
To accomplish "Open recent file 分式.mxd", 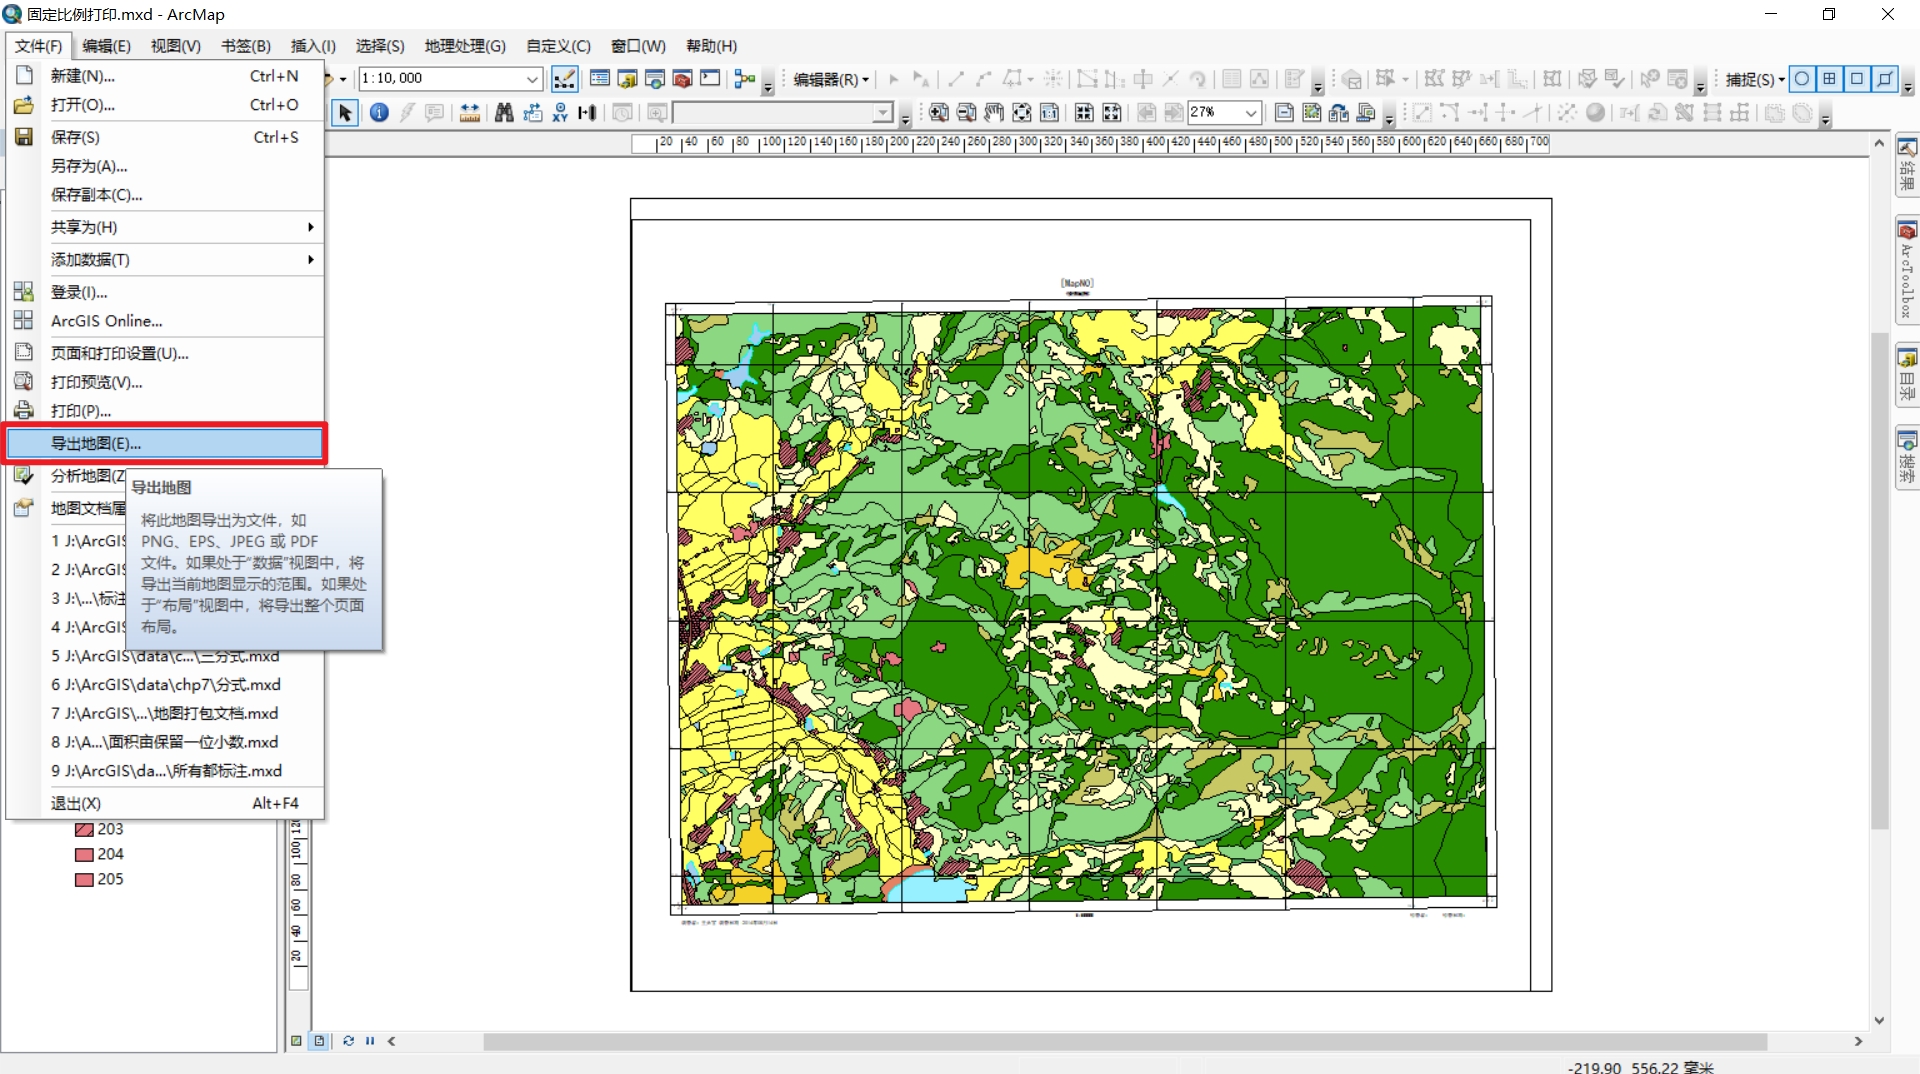I will (165, 685).
